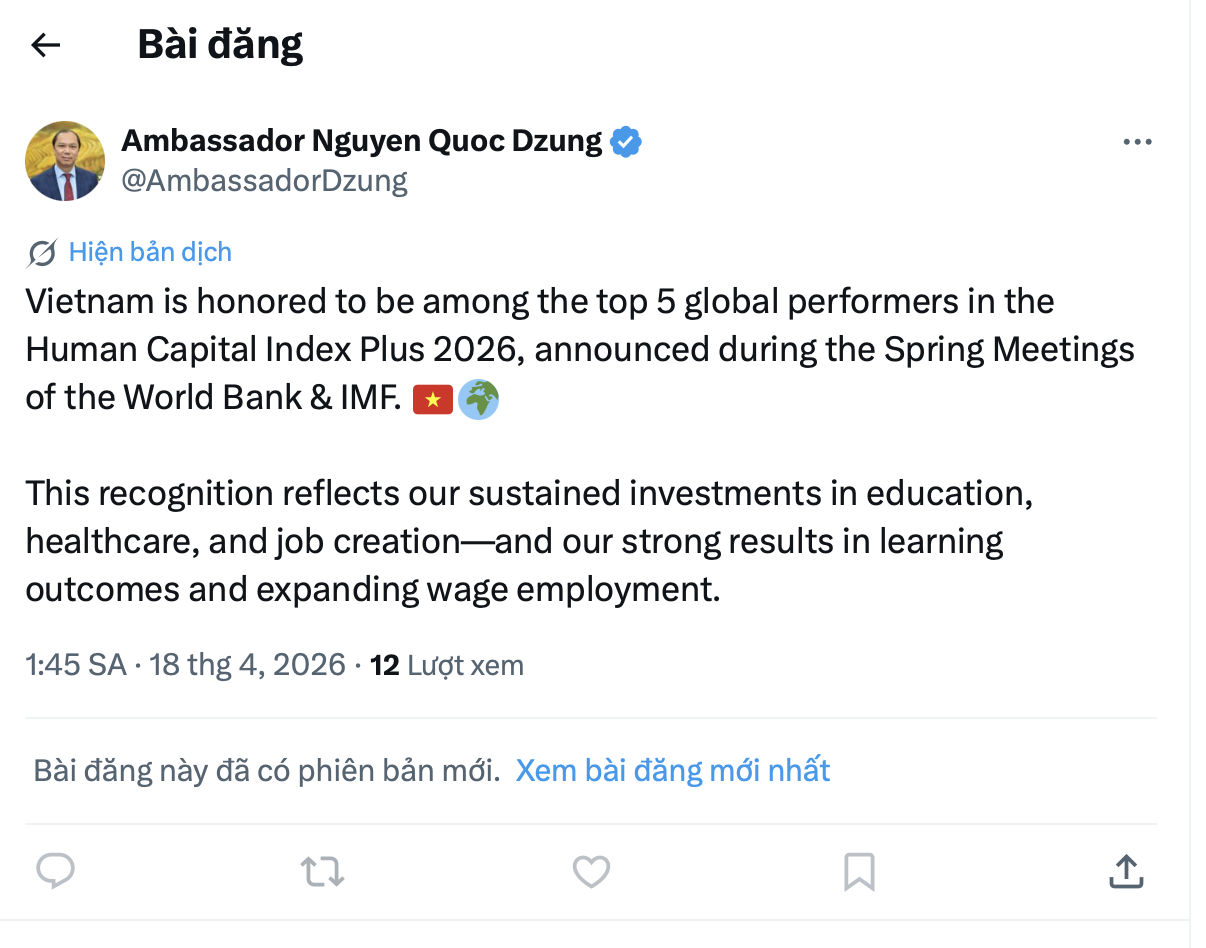Viewport: 1206px width, 948px height.
Task: Click the globe emoji in the post
Action: tap(478, 399)
